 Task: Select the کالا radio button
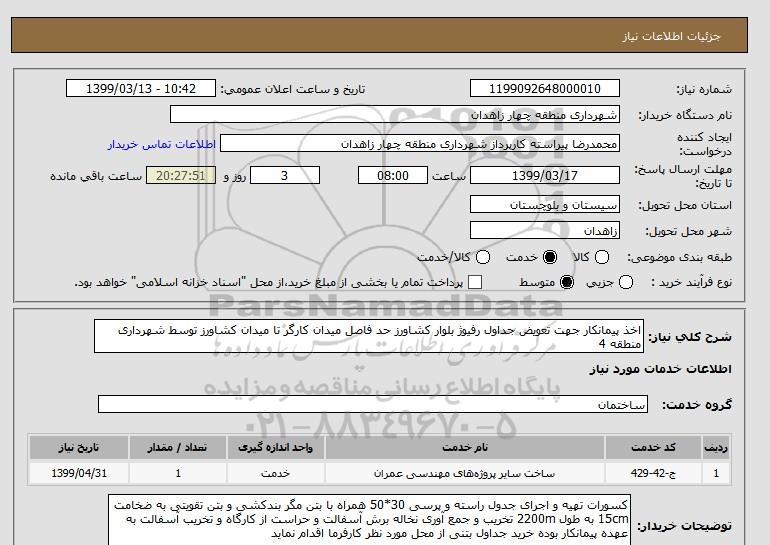click(602, 257)
